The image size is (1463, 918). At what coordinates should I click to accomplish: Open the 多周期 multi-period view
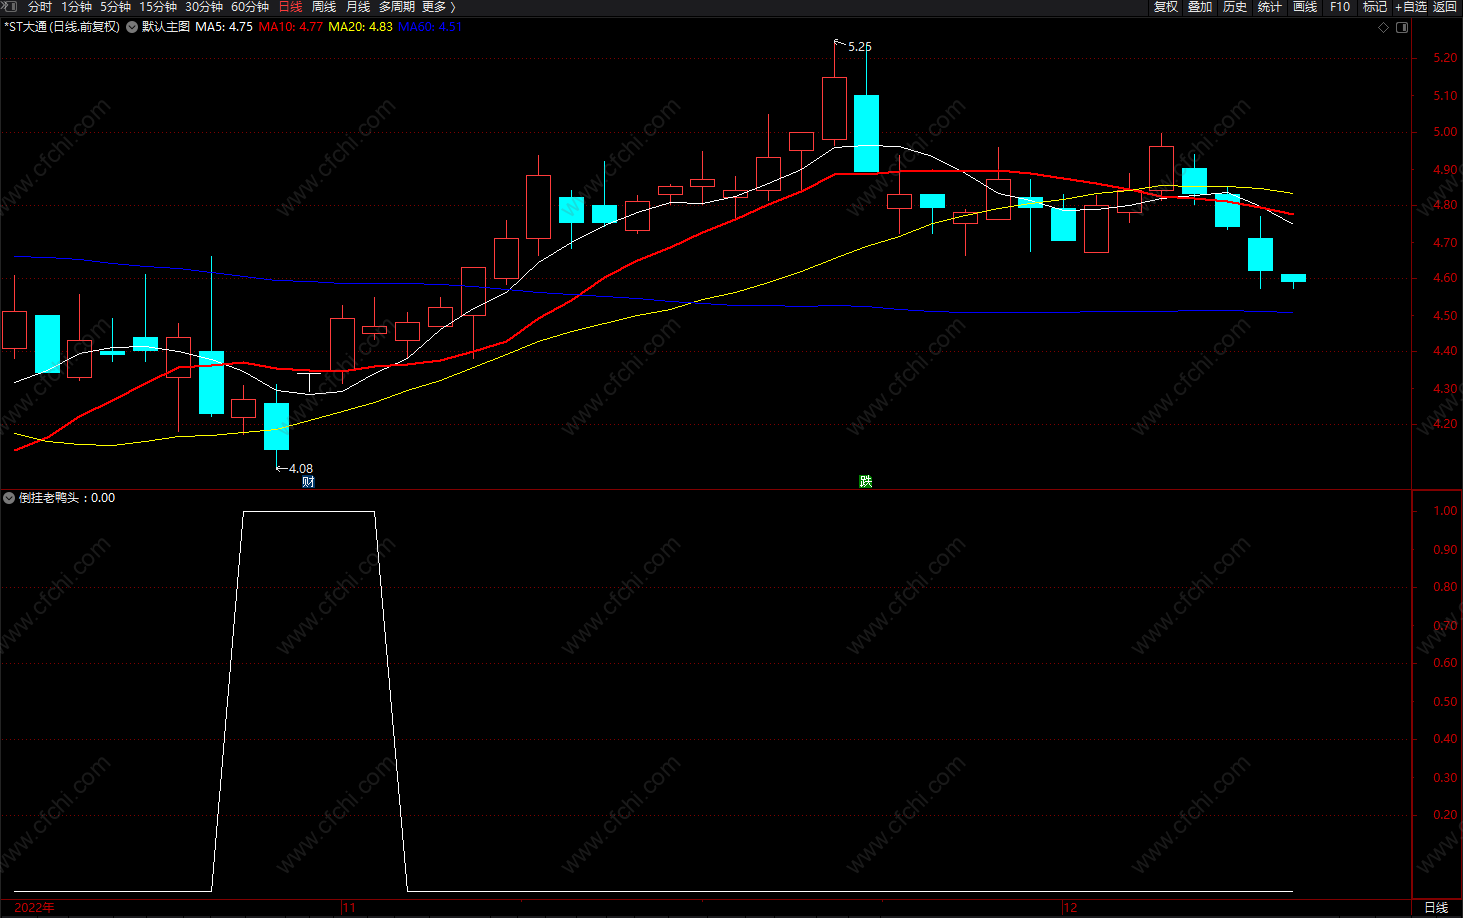tap(397, 7)
